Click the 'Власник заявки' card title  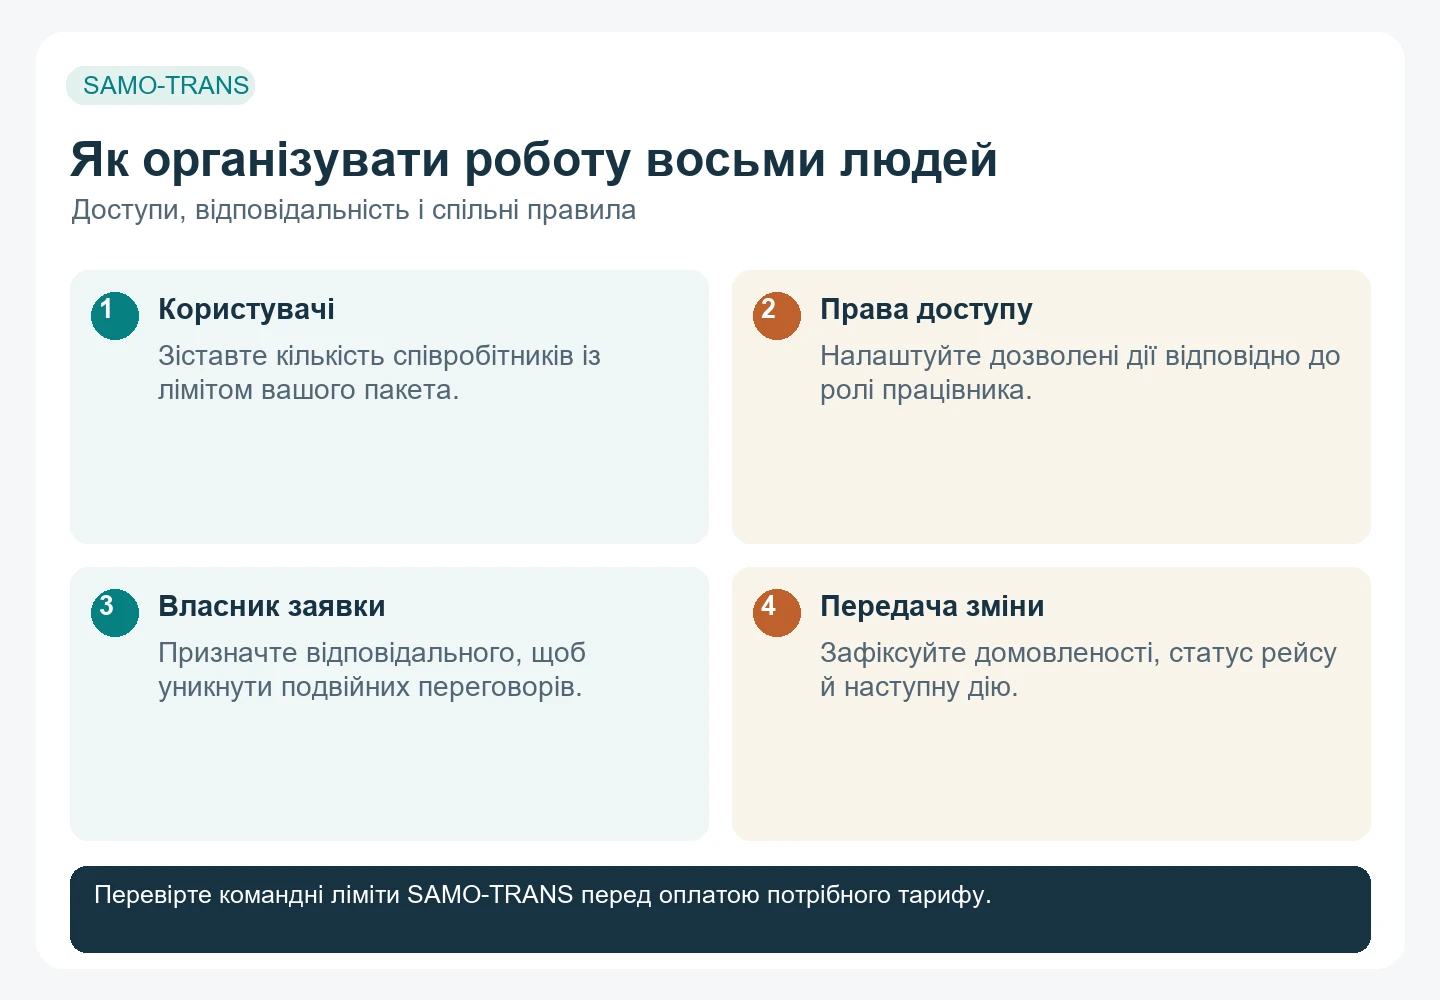272,606
